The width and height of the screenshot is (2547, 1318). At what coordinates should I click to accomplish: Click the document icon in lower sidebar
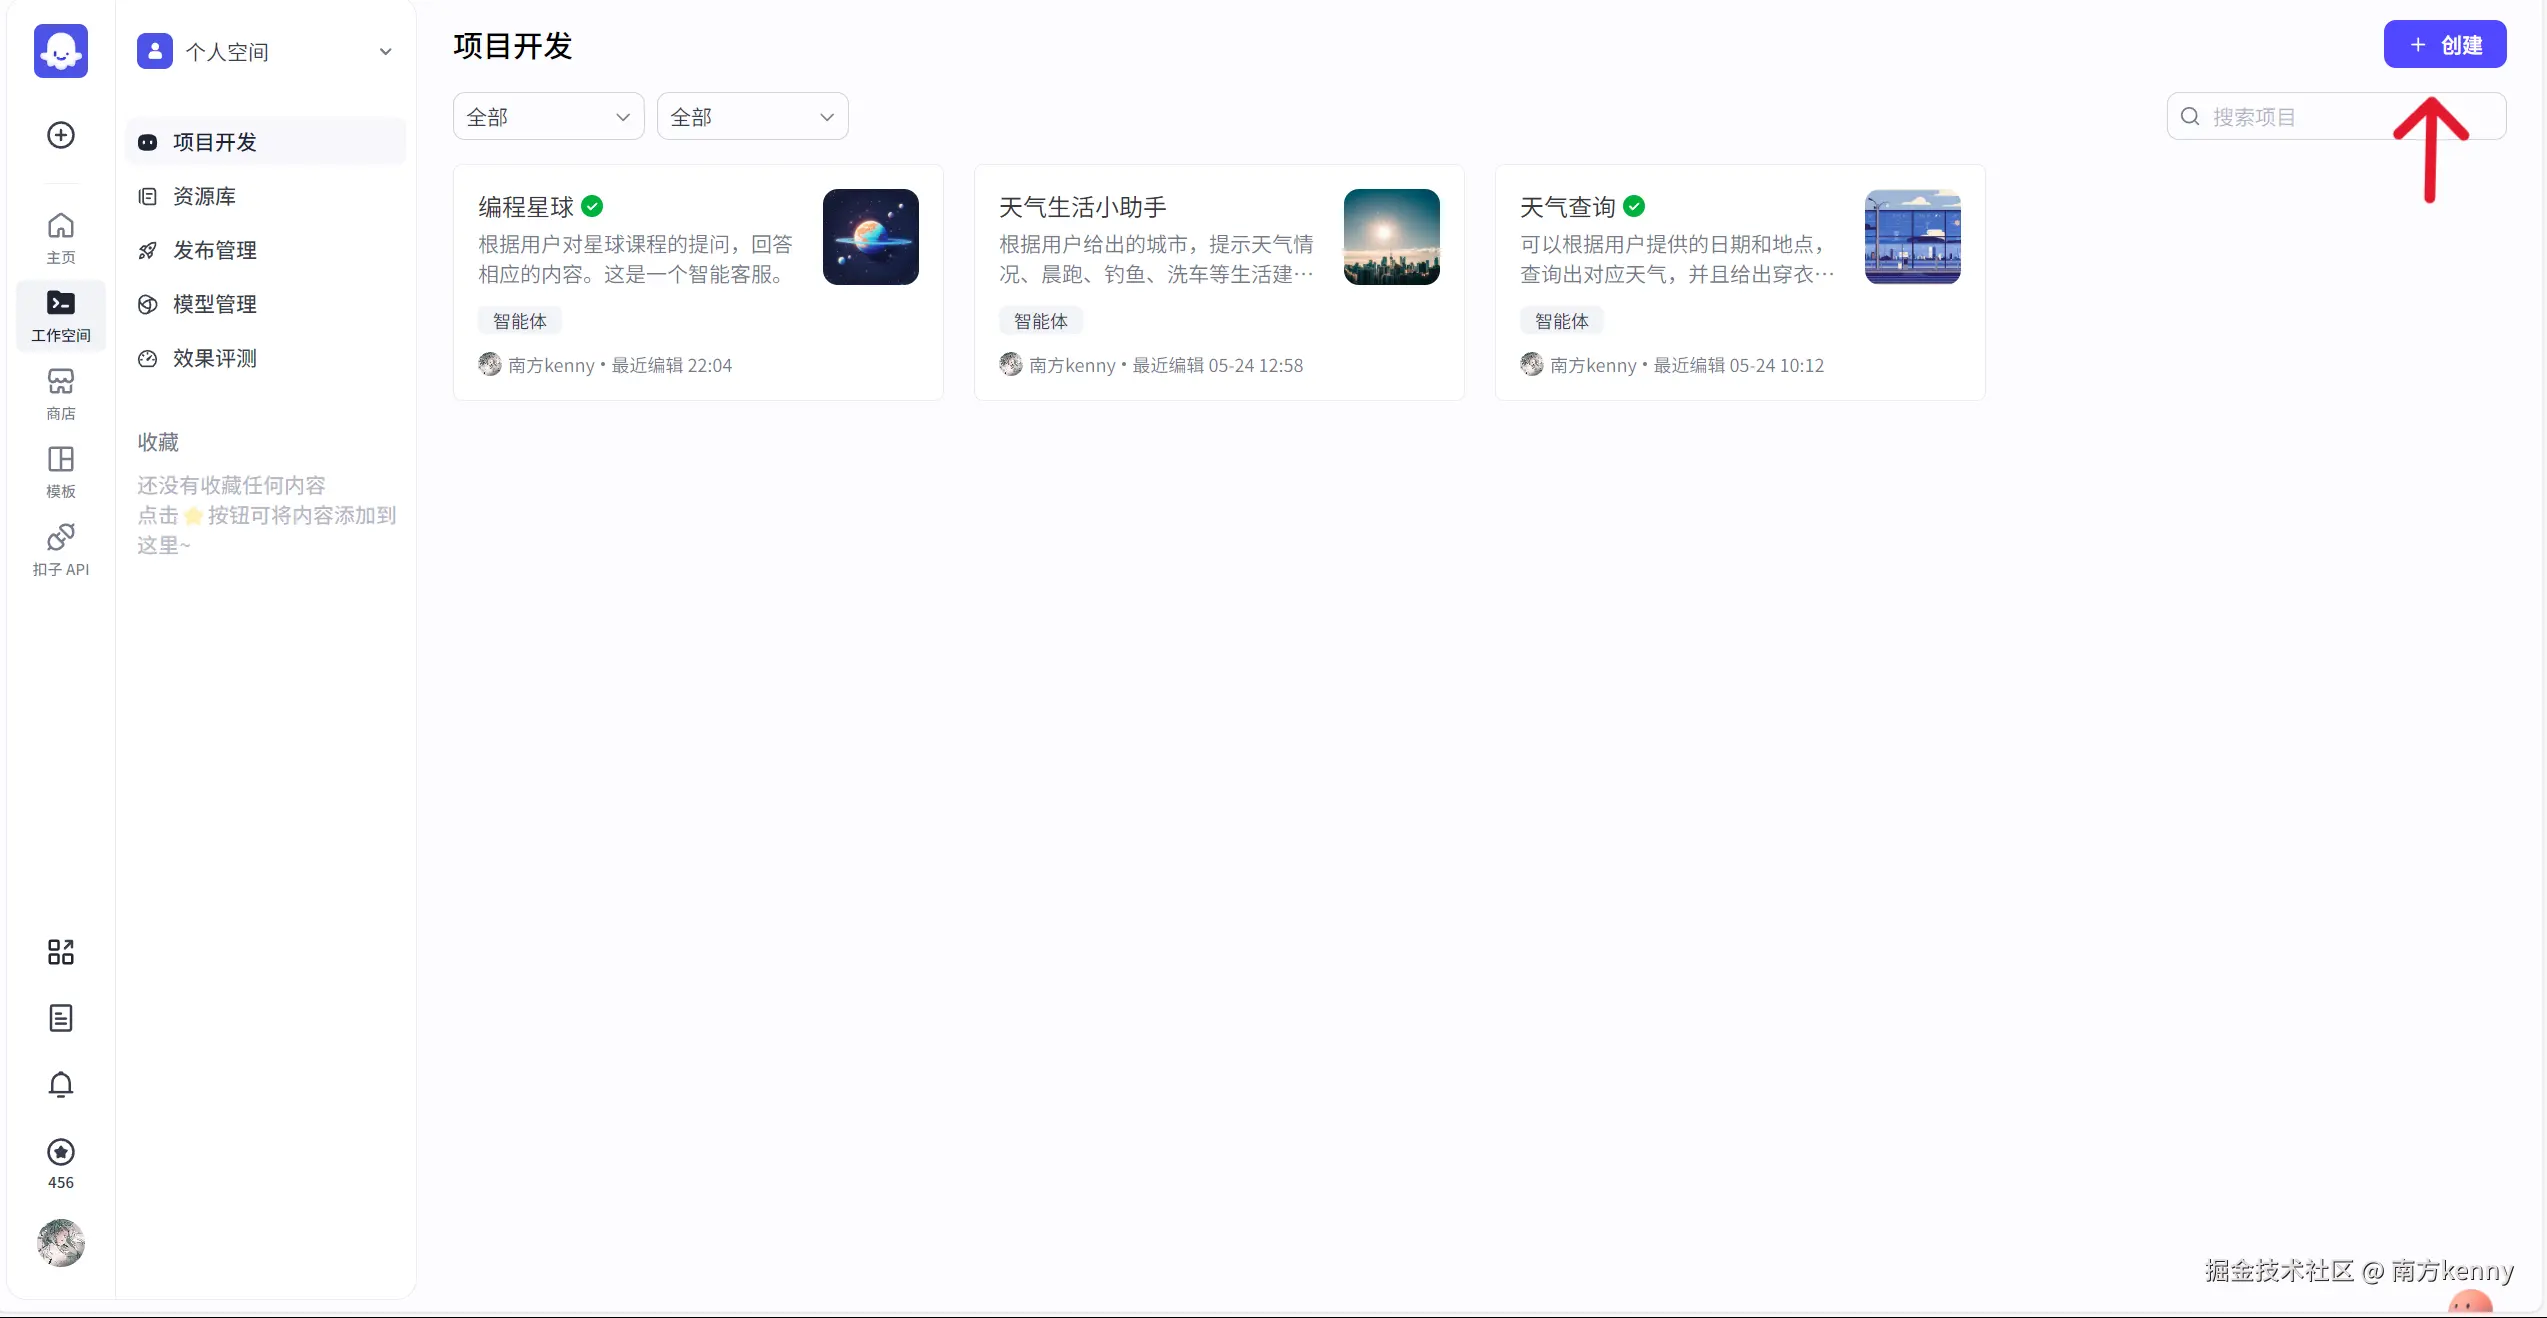pos(60,1018)
